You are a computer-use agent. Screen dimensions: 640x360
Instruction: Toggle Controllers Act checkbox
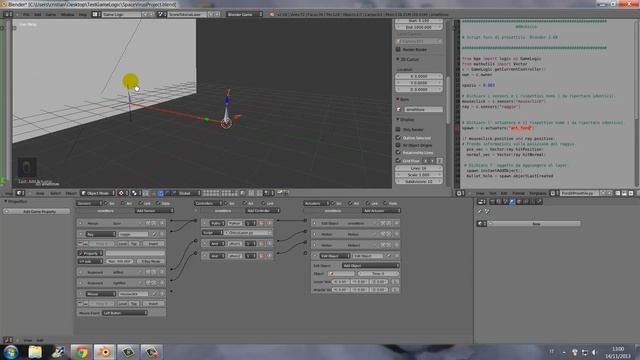[245, 203]
